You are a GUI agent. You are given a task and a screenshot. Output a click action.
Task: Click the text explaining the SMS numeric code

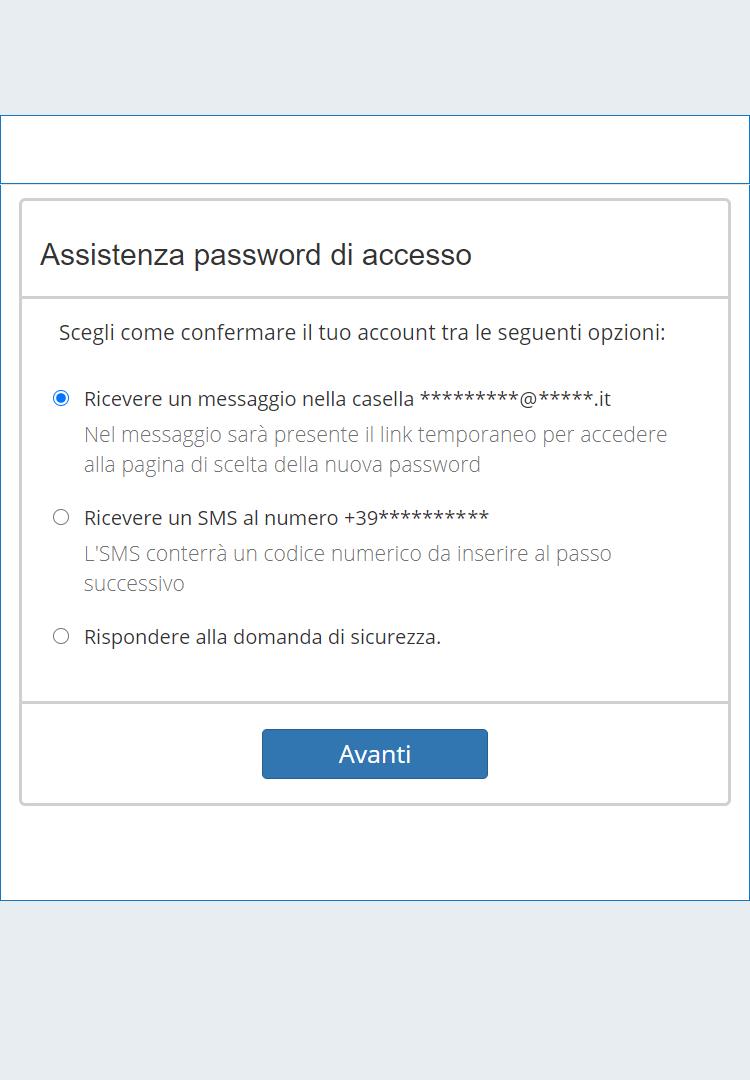click(348, 553)
